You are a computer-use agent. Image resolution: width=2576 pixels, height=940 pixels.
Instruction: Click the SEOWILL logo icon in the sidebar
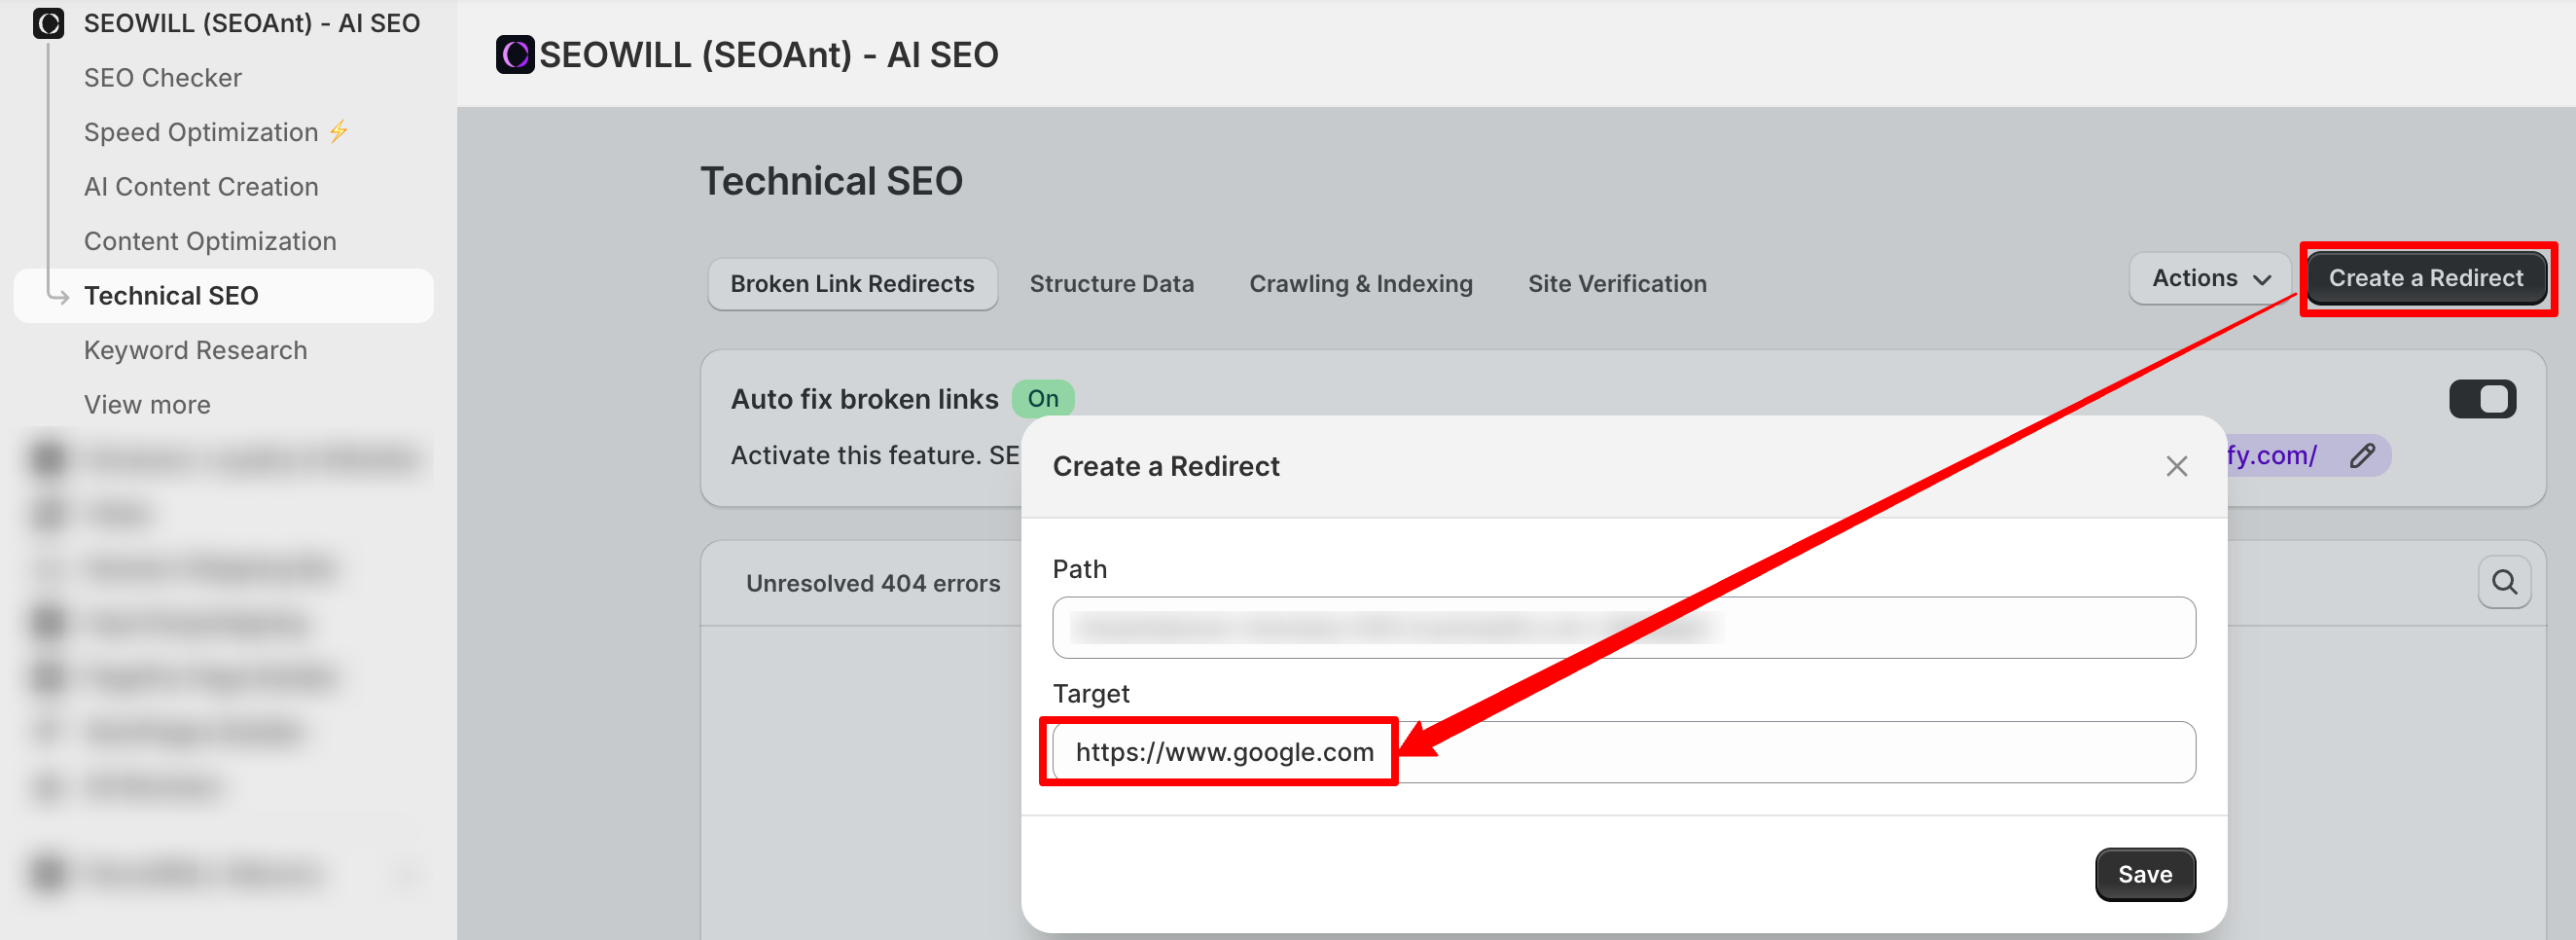coord(48,23)
